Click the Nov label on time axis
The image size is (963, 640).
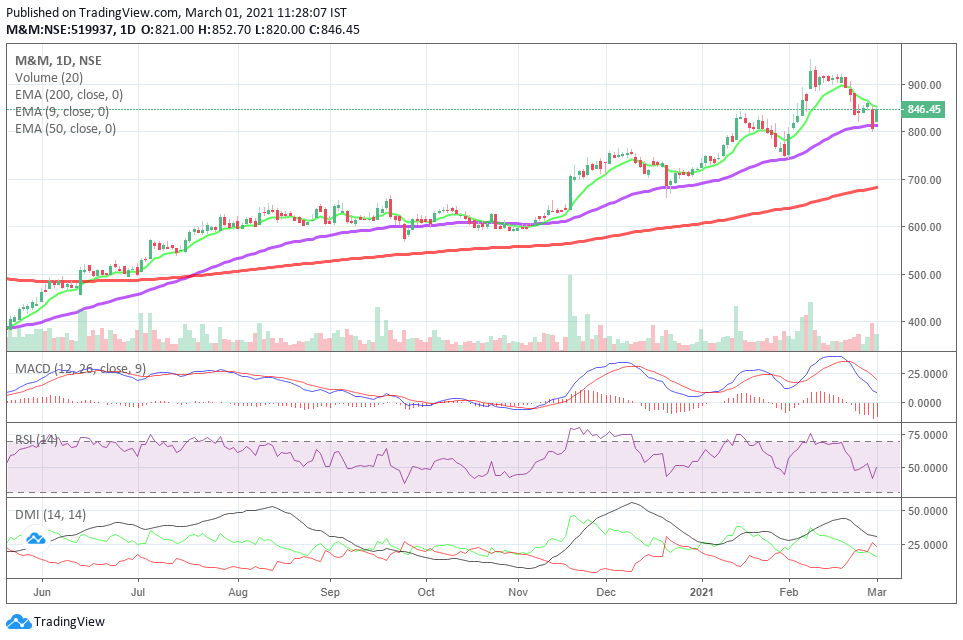pyautogui.click(x=518, y=592)
